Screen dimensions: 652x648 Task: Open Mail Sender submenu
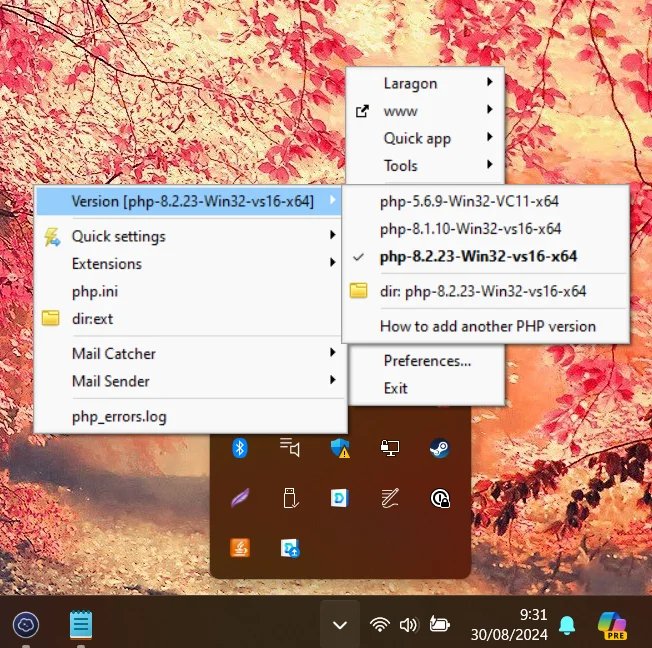190,381
